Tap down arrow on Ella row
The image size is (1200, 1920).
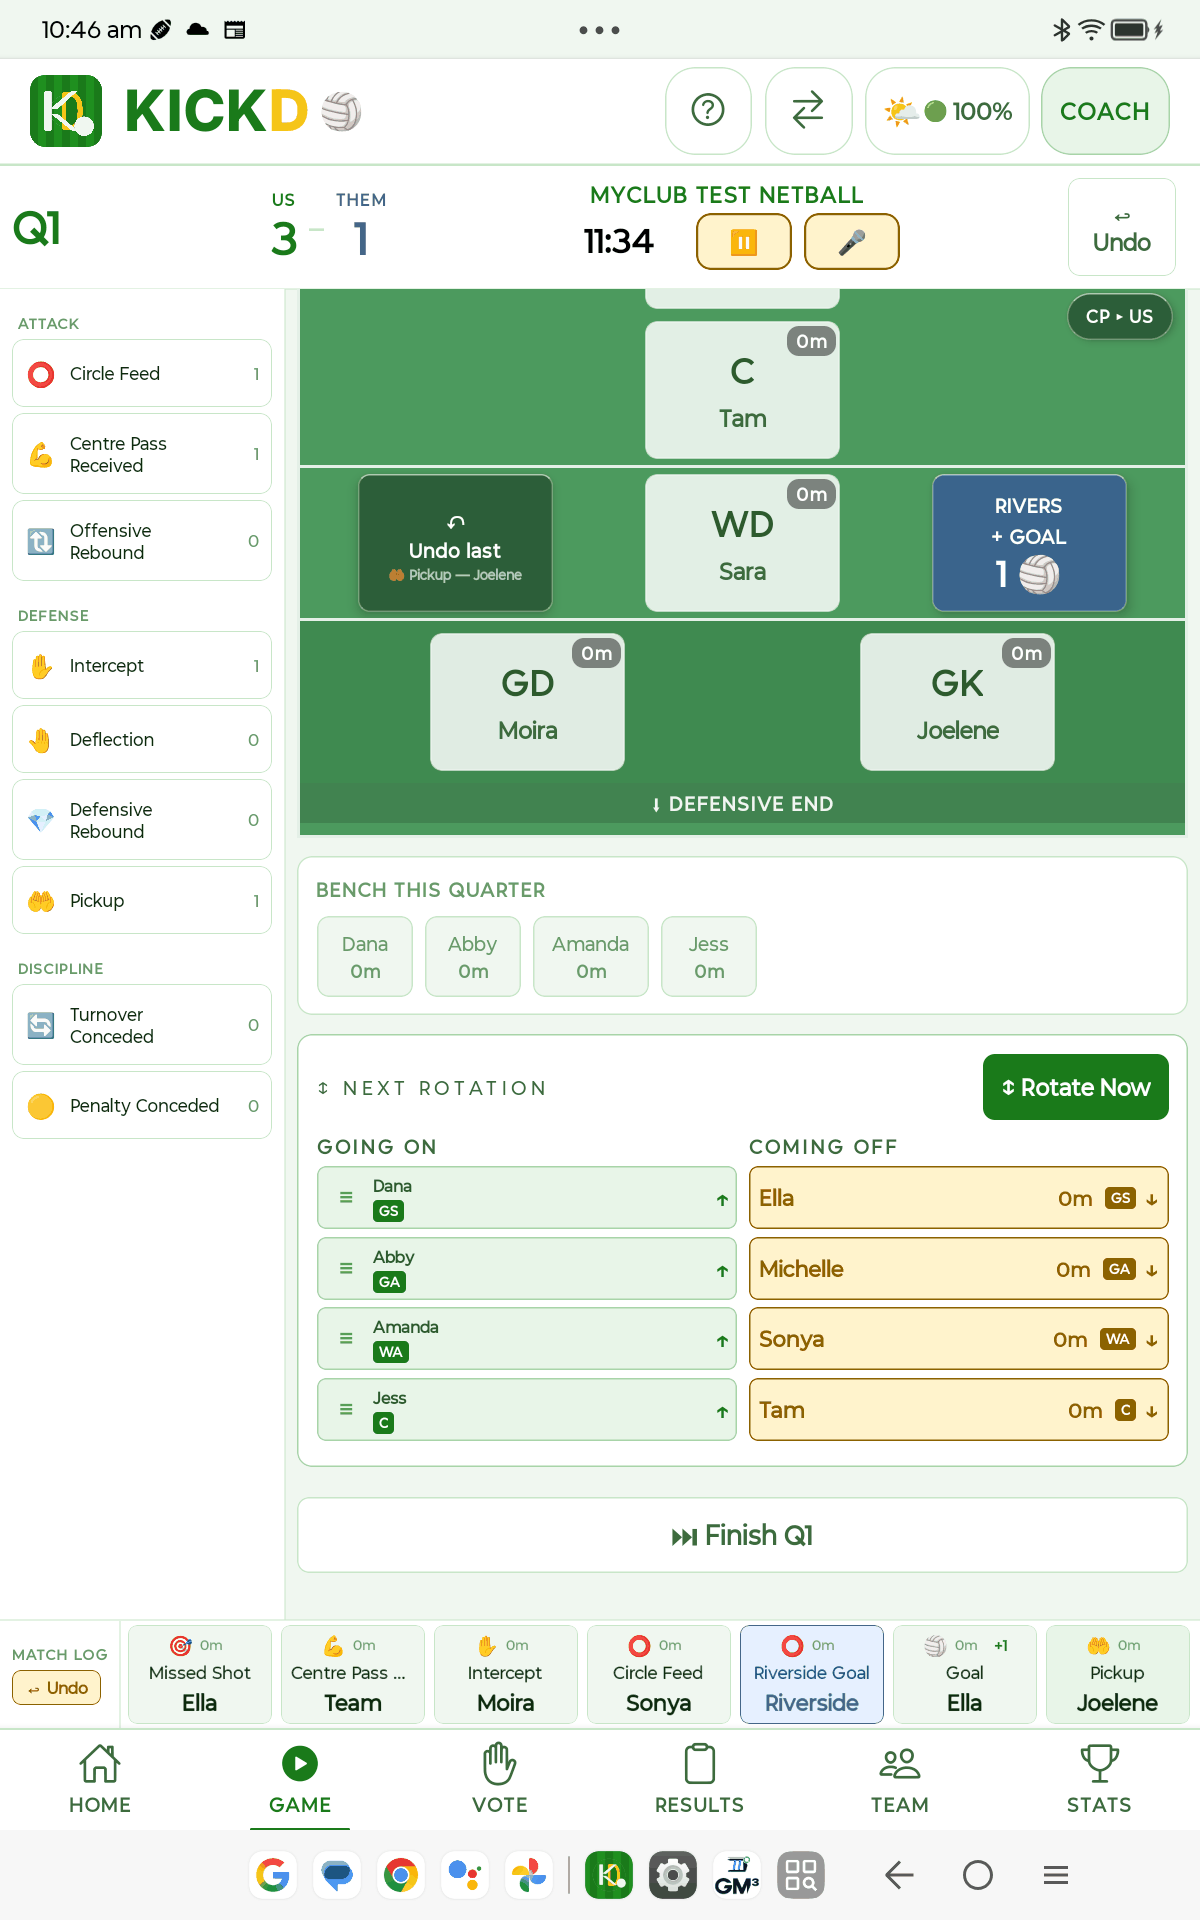click(x=1152, y=1199)
